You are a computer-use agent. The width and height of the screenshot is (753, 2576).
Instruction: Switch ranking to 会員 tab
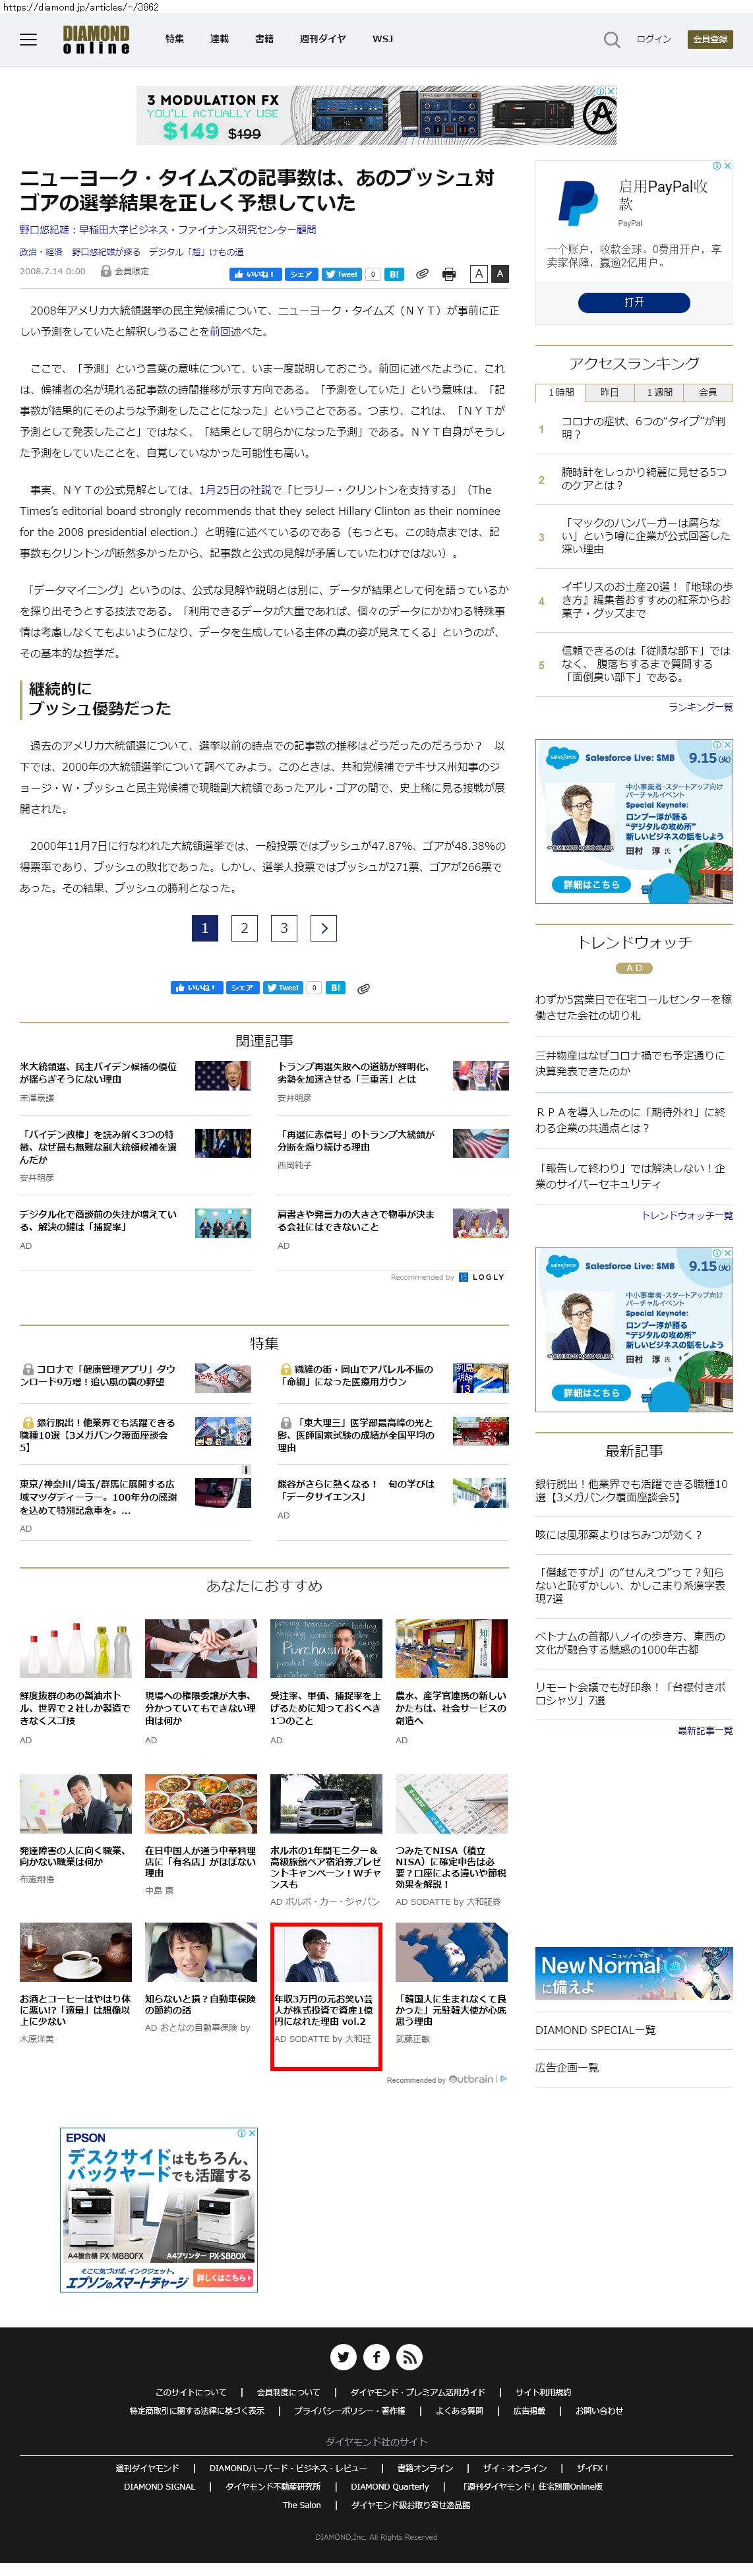coord(707,392)
